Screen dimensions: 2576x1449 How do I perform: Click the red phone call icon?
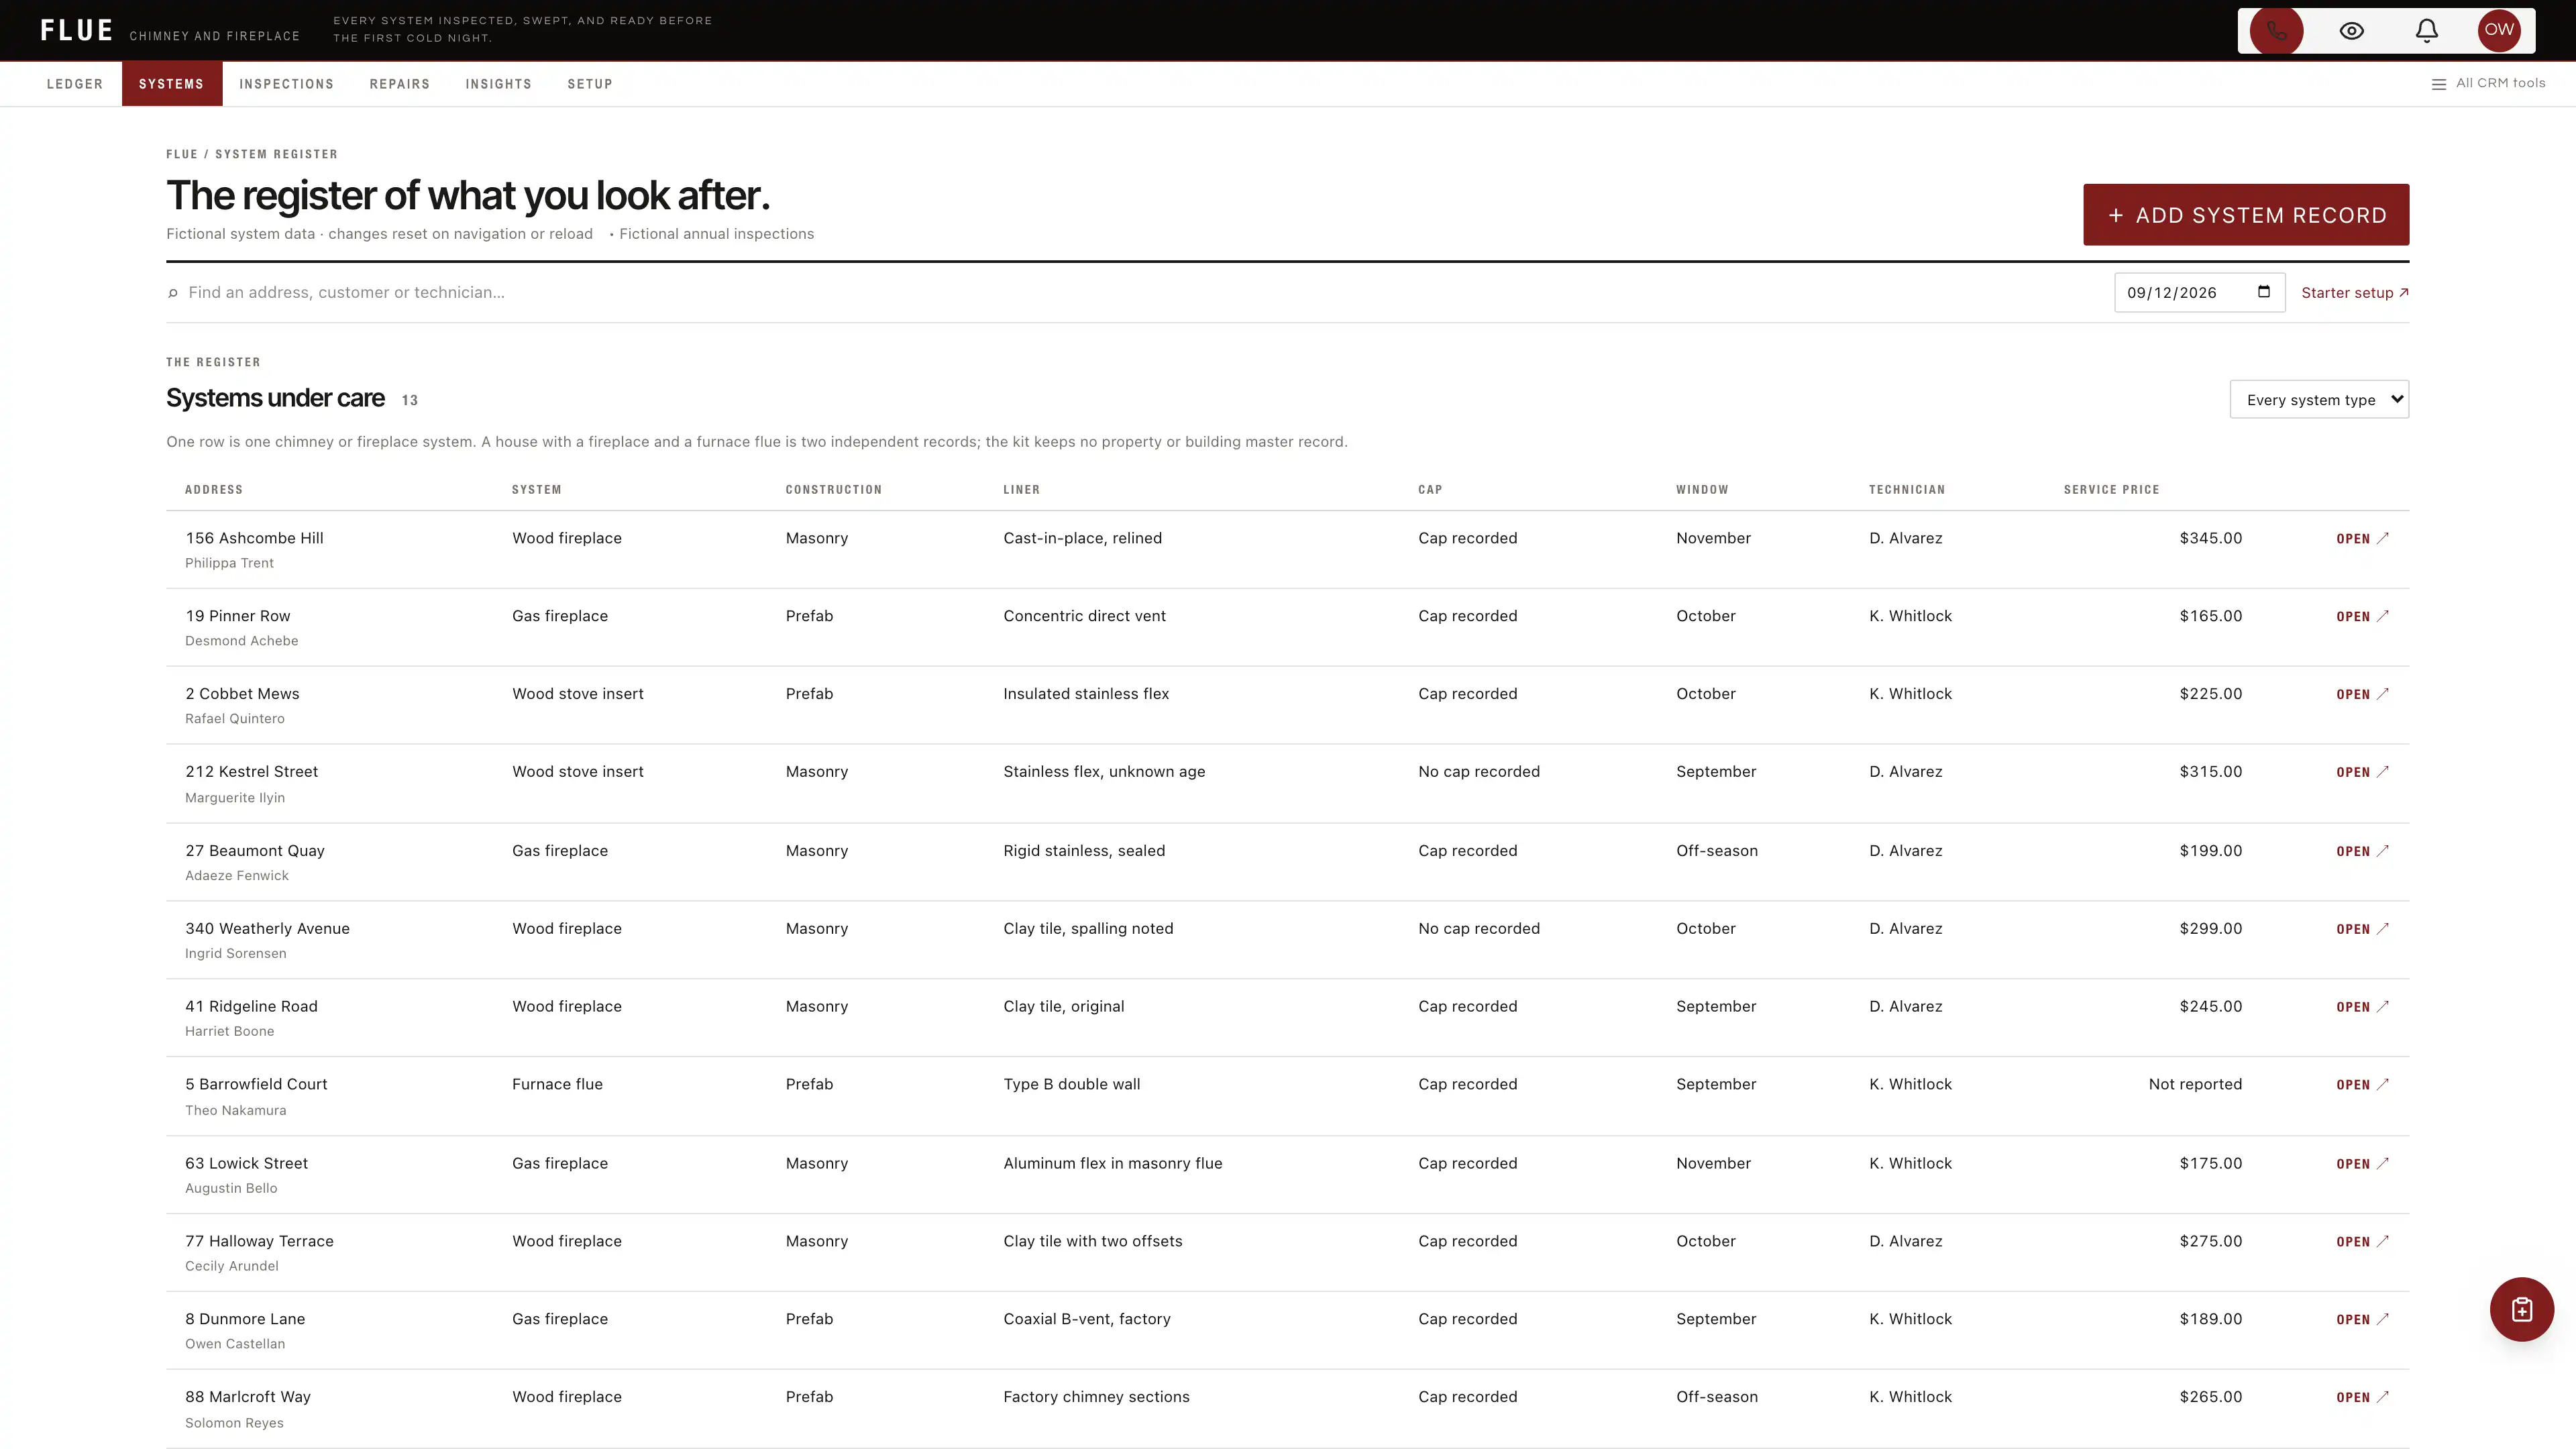2276,30
